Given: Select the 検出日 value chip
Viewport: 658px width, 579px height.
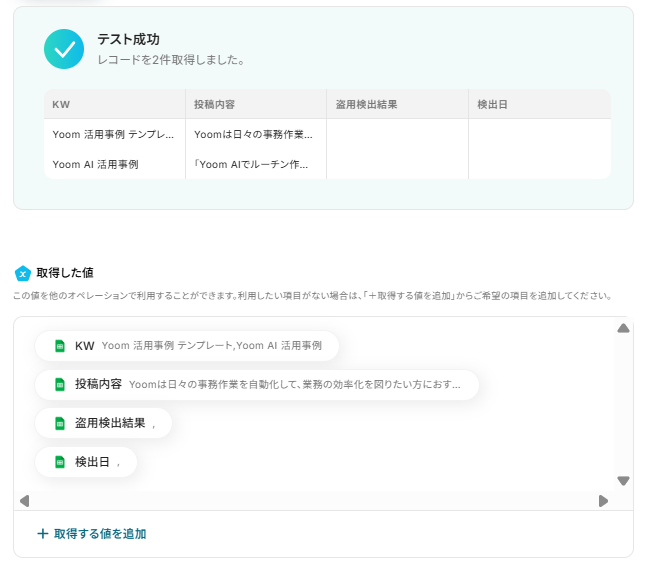Looking at the screenshot, I should 86,462.
